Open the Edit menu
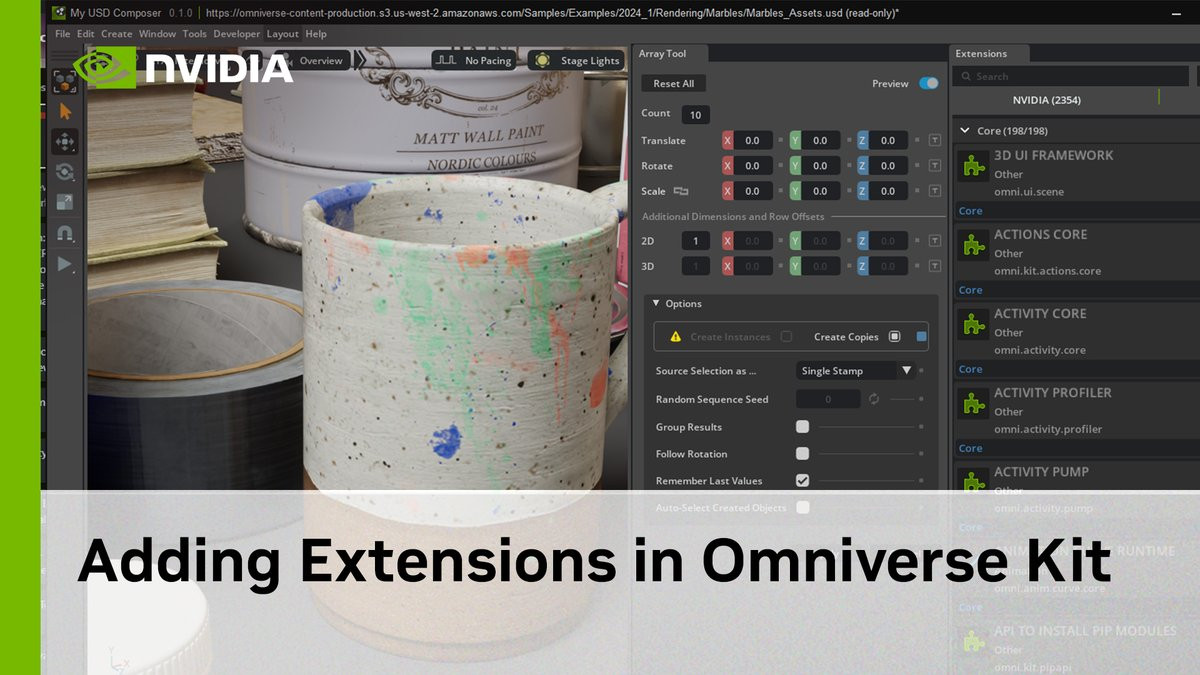The width and height of the screenshot is (1200, 675). [x=86, y=34]
